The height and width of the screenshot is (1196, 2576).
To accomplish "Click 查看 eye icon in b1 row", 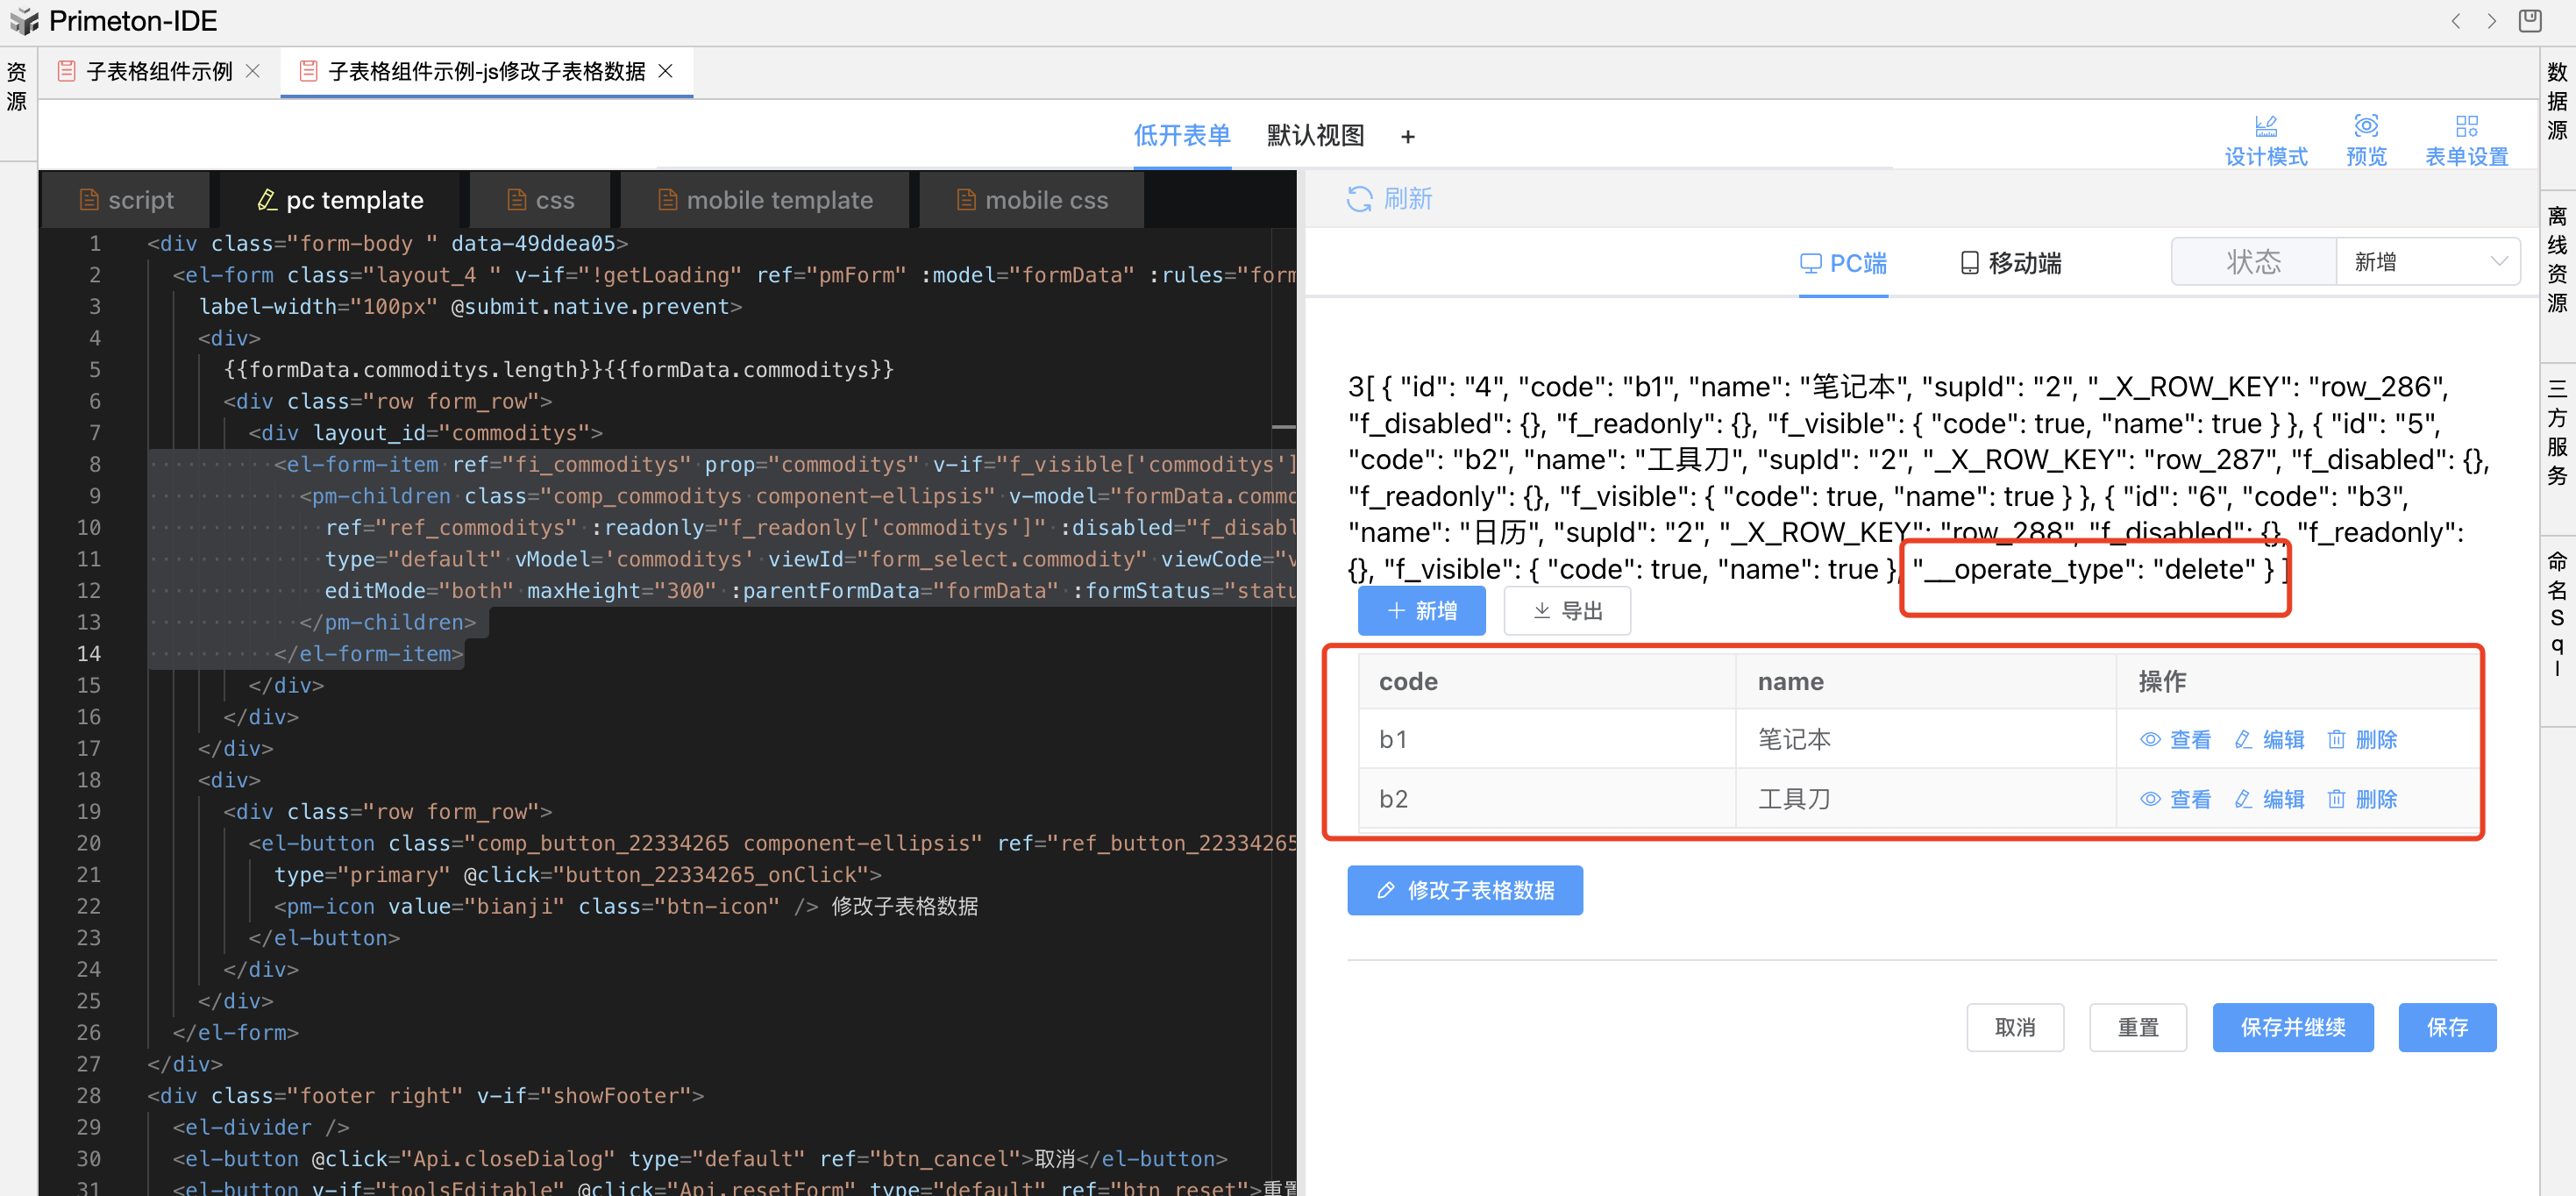I will [2150, 740].
